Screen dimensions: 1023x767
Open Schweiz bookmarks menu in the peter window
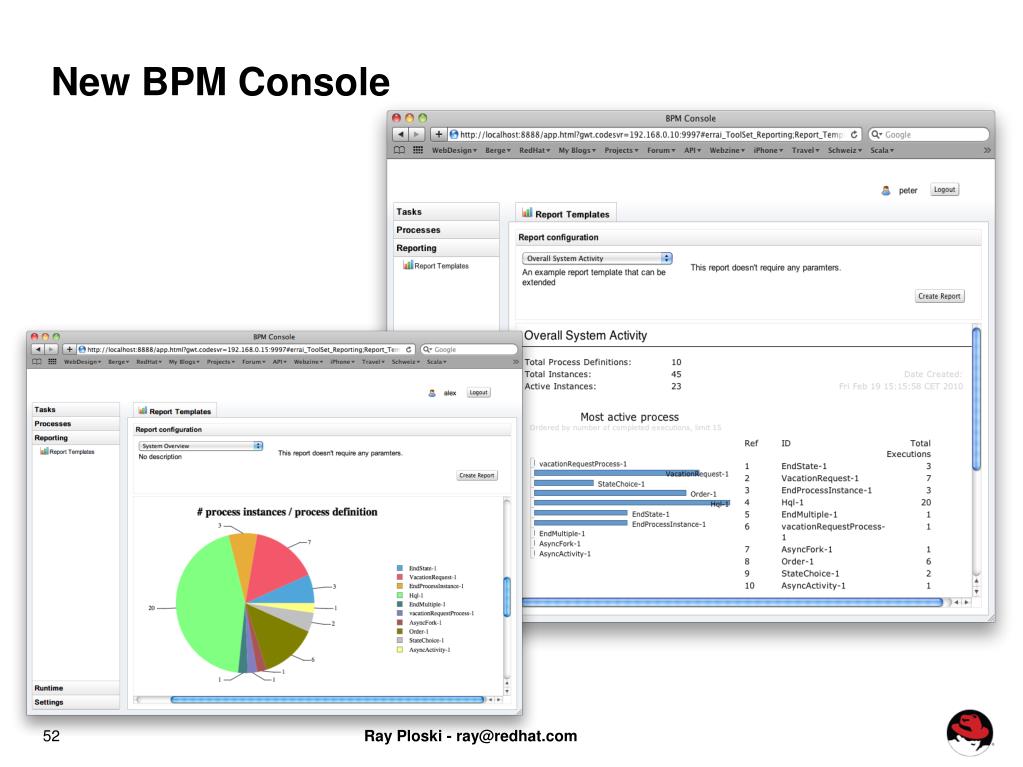point(845,150)
